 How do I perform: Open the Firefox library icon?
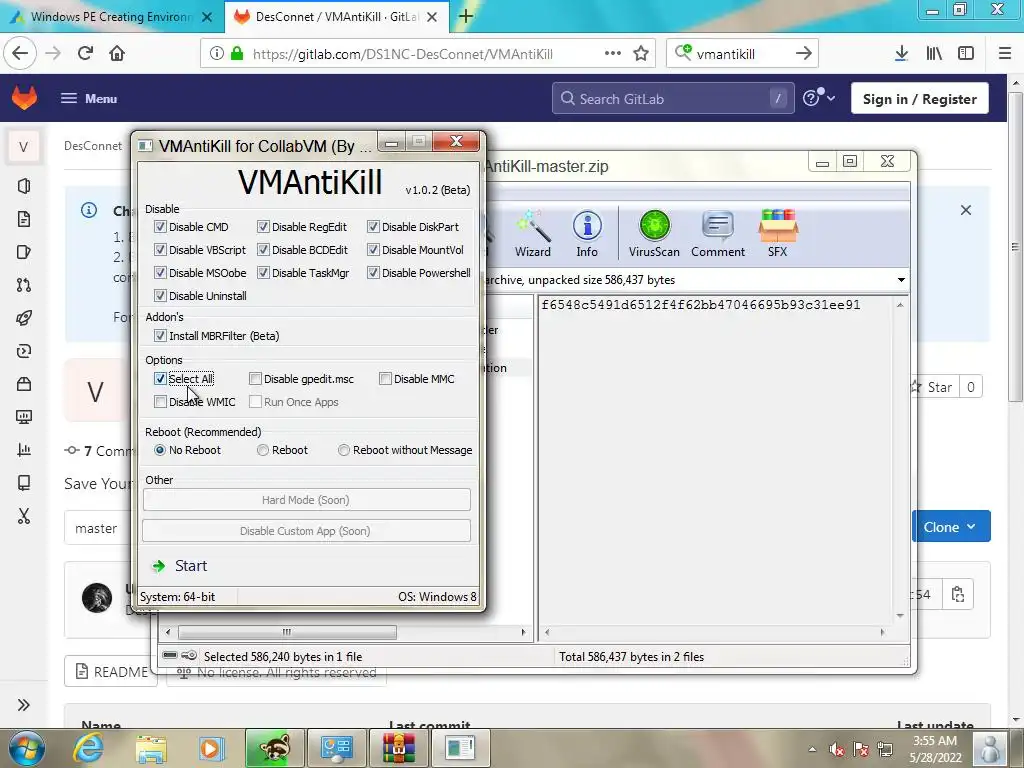tap(934, 54)
